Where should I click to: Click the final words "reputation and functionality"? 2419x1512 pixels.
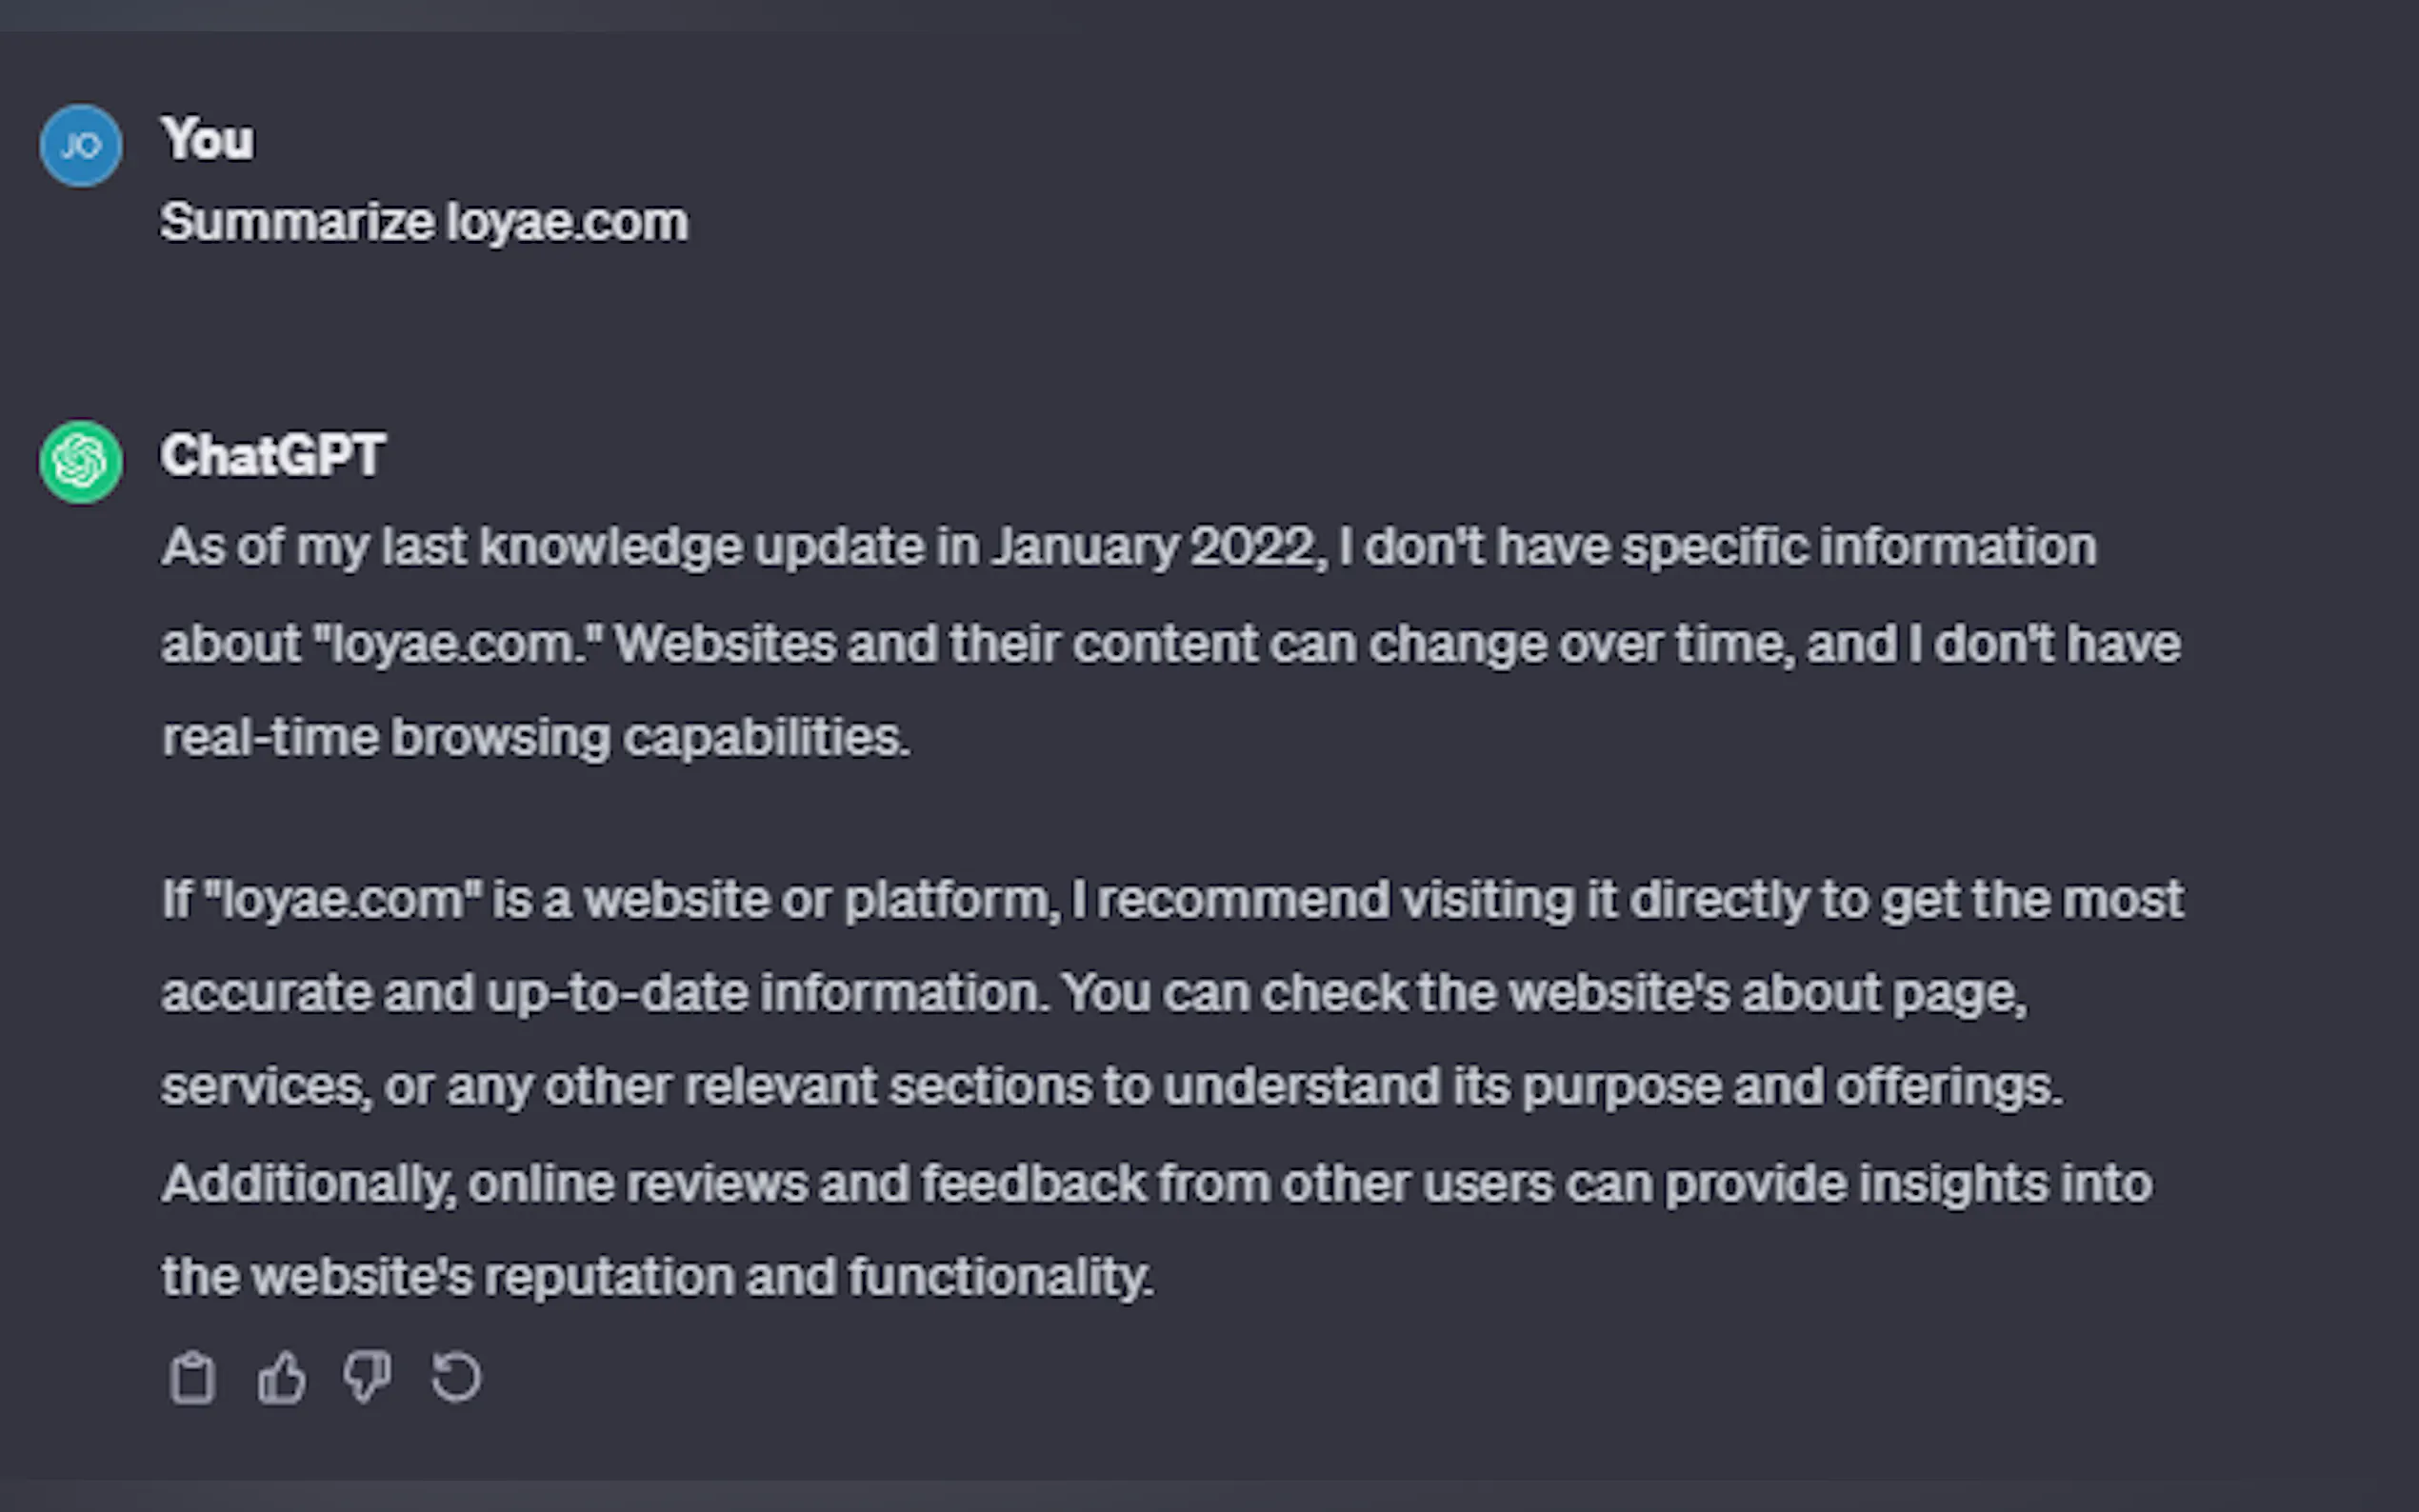click(x=817, y=1278)
